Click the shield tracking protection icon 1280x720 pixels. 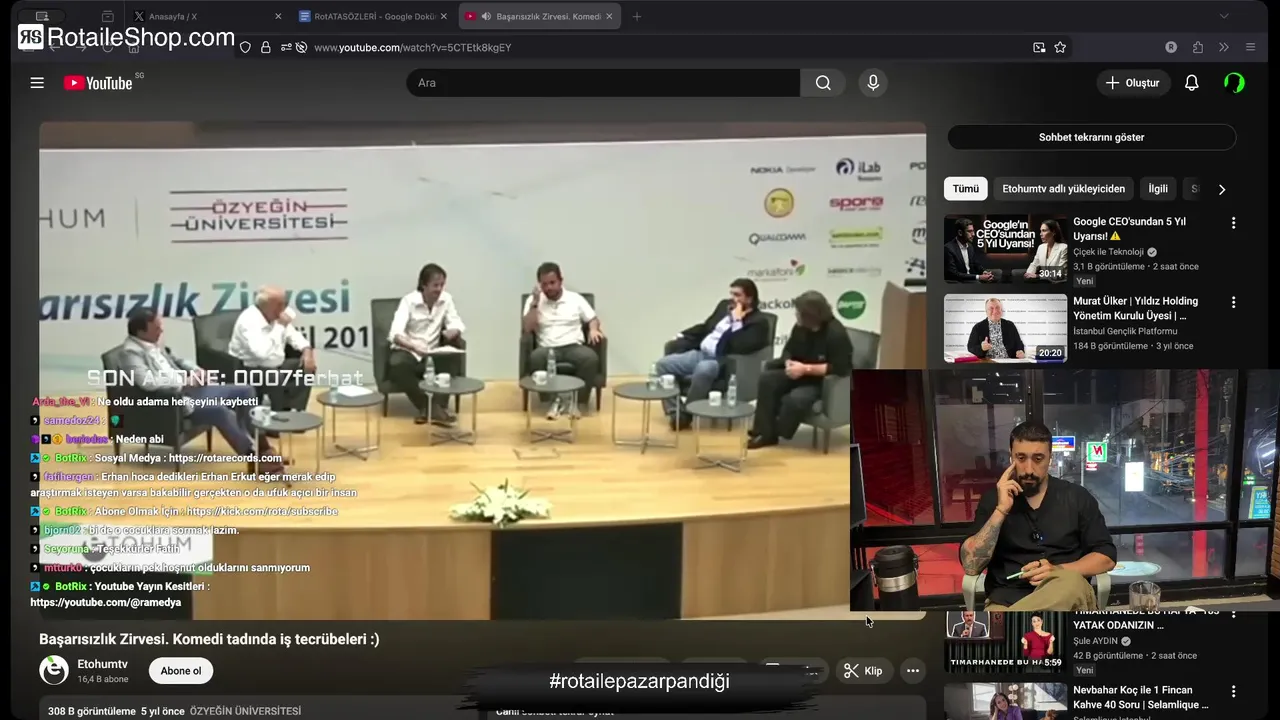[245, 47]
